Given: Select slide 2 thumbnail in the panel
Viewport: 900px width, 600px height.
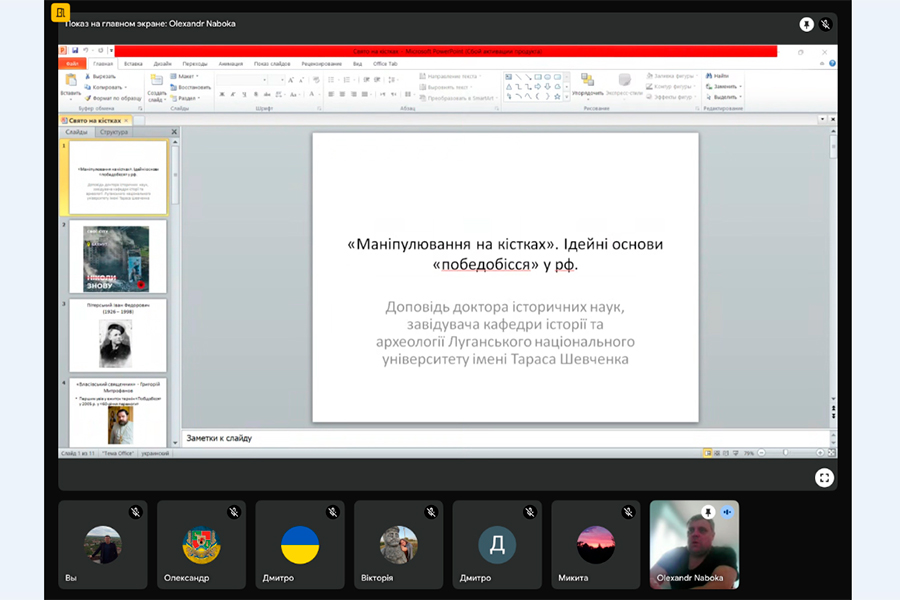Looking at the screenshot, I should (116, 258).
